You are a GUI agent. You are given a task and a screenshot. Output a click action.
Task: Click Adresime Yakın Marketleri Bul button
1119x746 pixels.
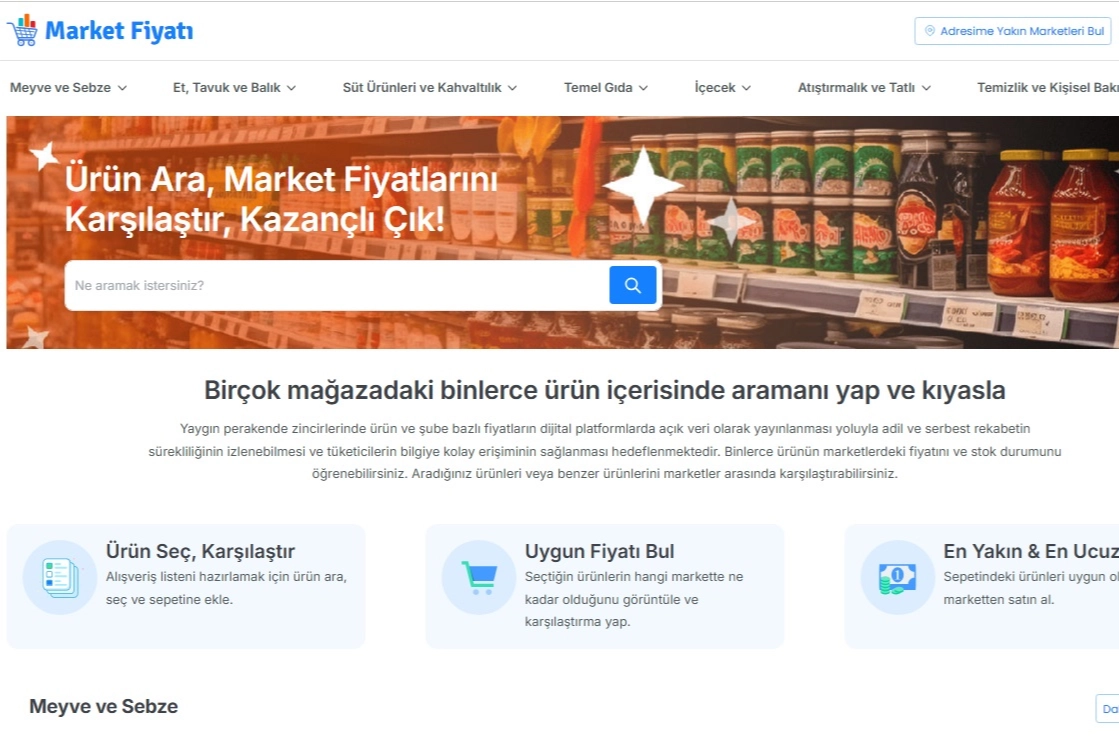click(x=1012, y=31)
